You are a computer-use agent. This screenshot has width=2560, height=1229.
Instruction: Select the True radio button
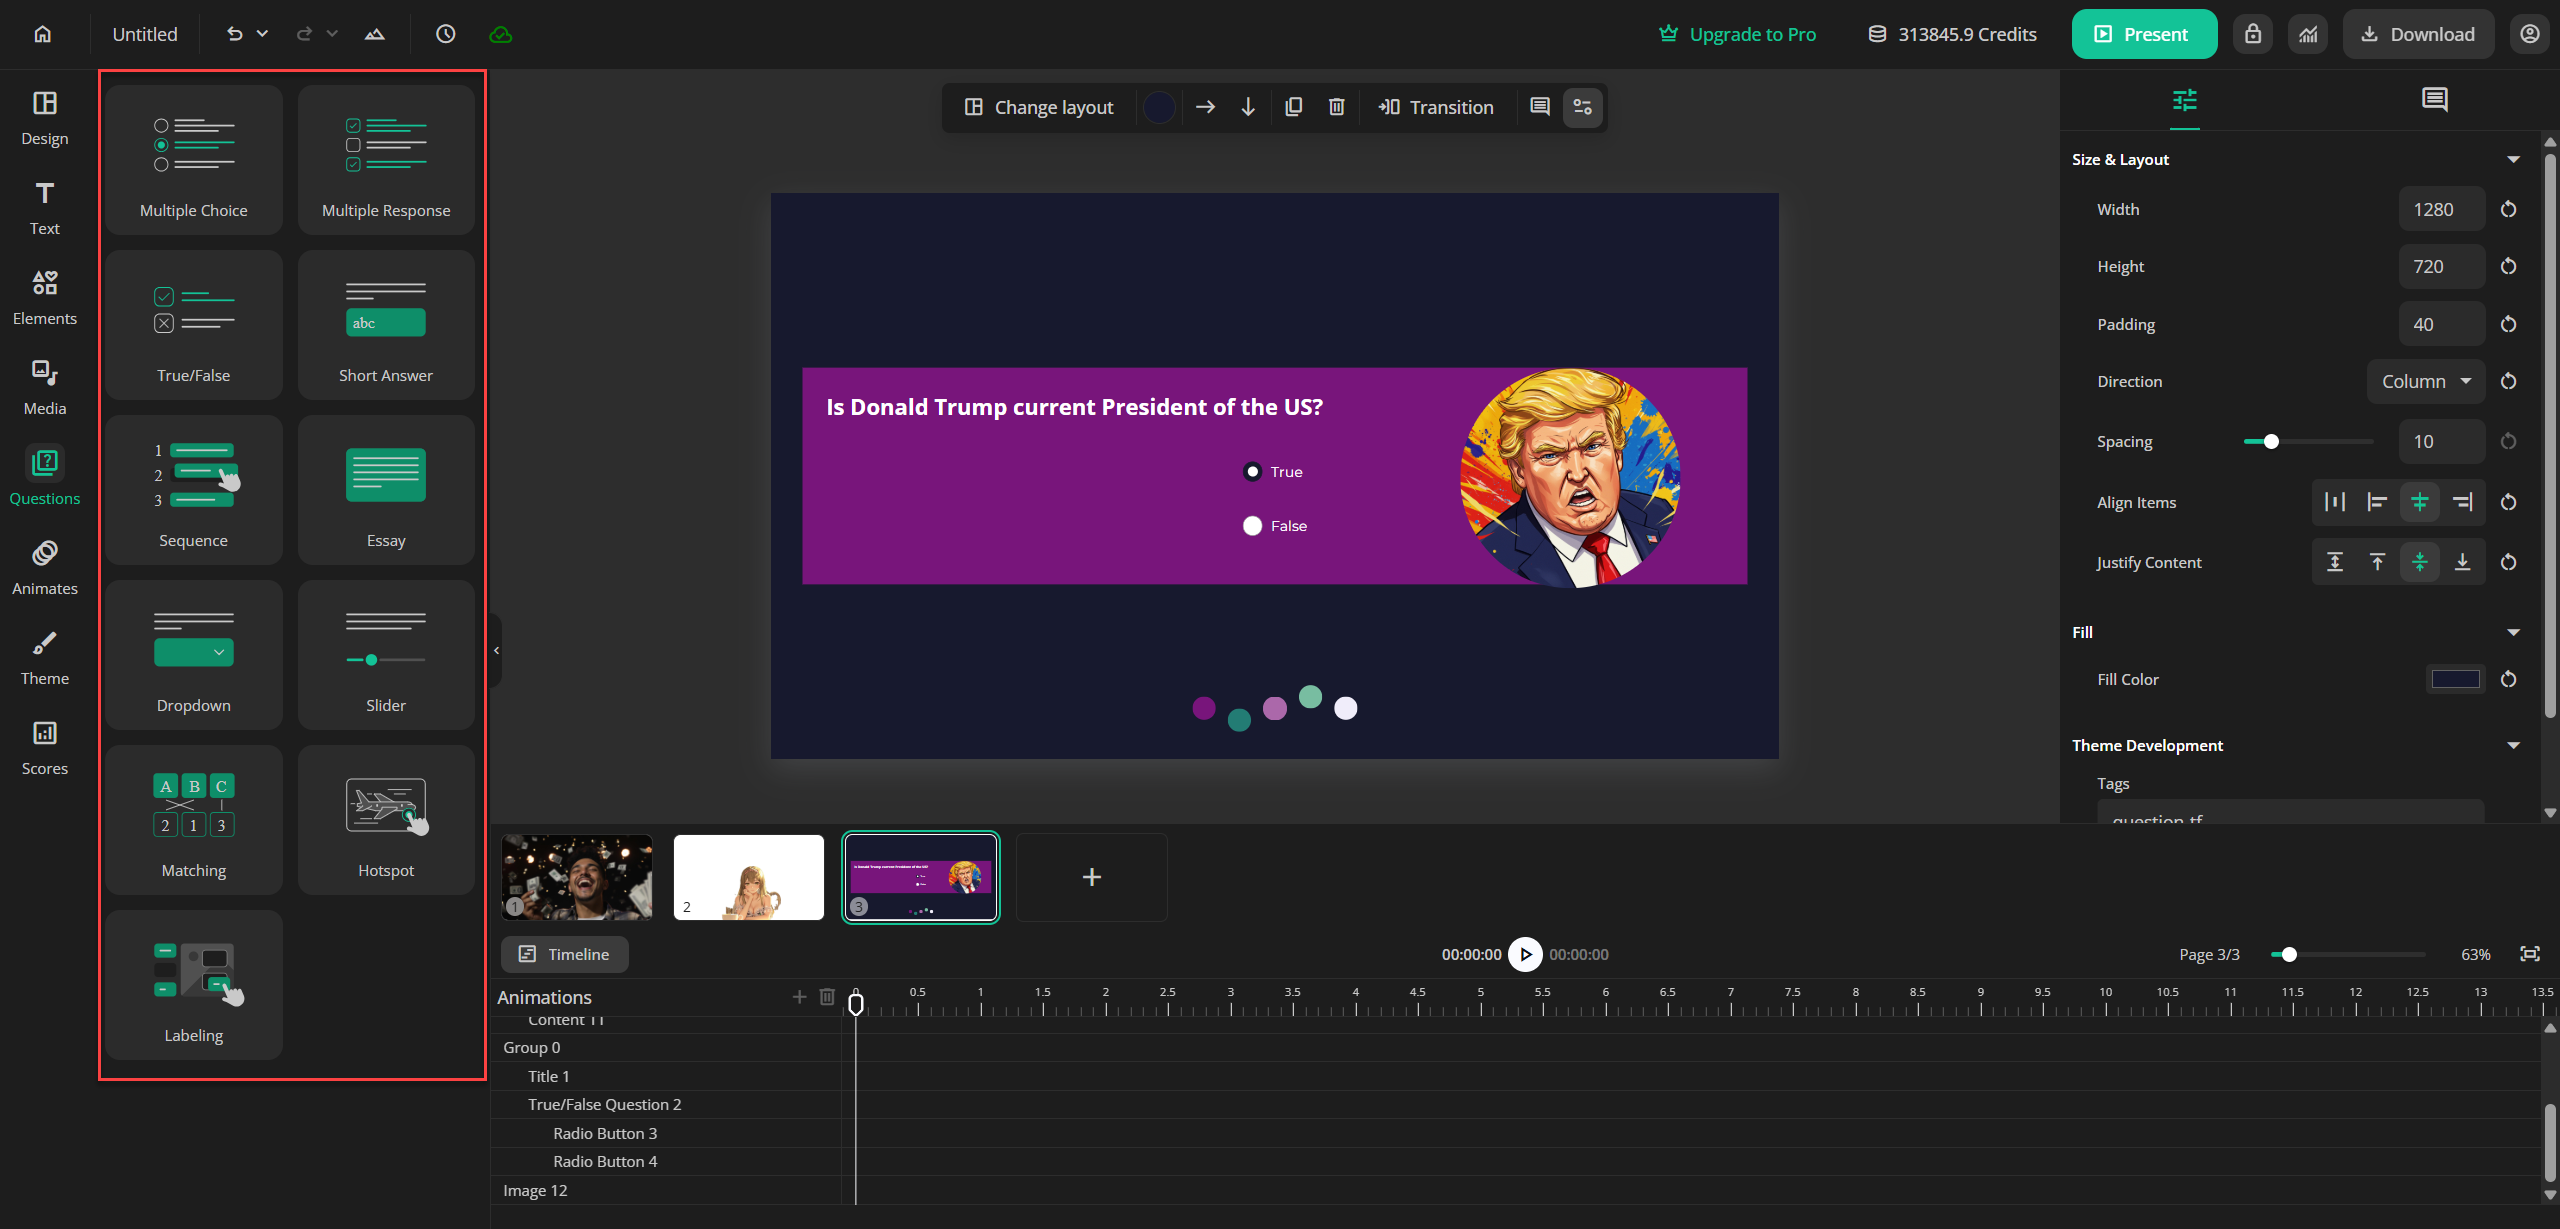[x=1252, y=472]
